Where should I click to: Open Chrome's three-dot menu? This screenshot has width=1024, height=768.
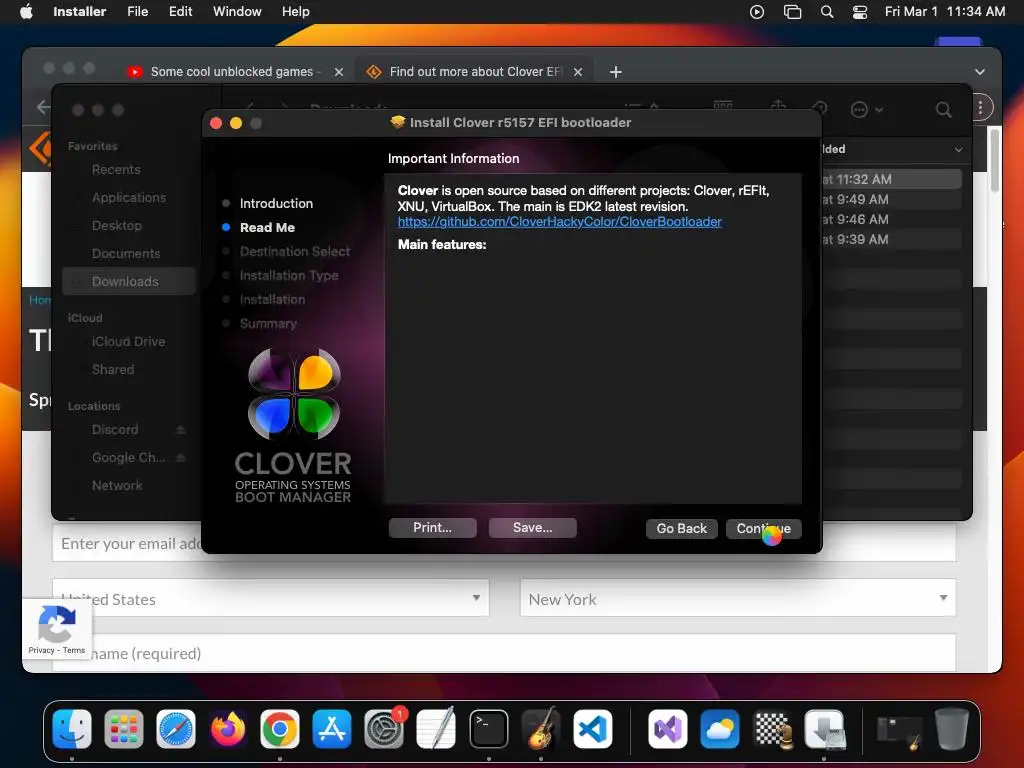(980, 107)
